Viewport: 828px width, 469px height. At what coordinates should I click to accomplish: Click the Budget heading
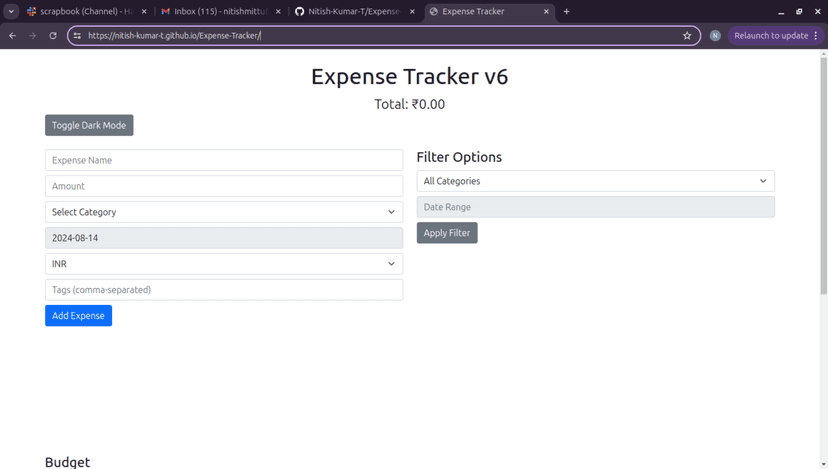point(68,462)
